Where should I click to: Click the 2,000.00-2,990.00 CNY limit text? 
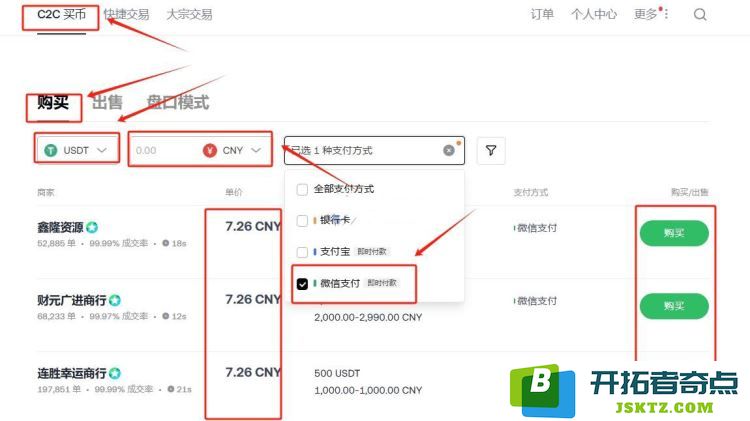tap(368, 317)
